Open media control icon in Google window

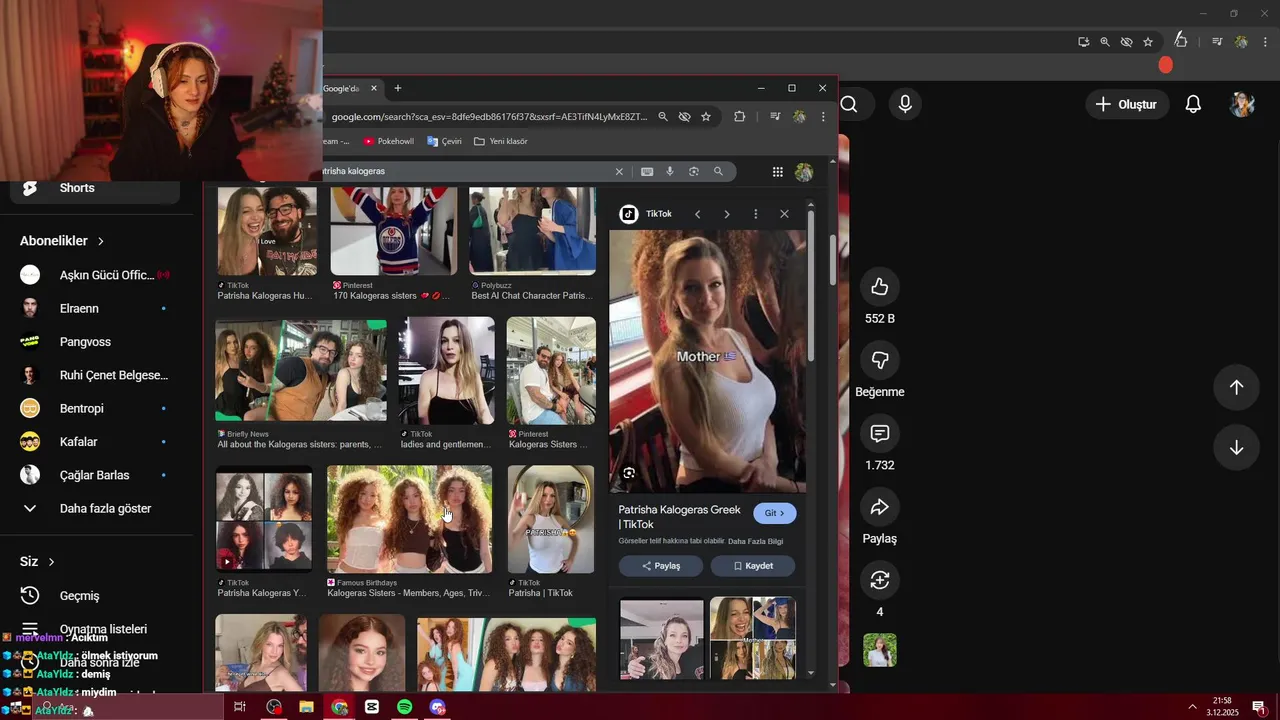775,117
